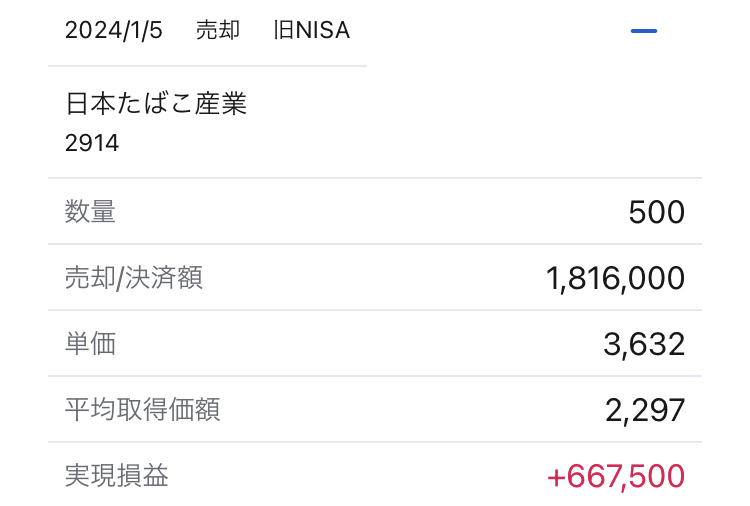Click the 数量 row showing 500 shares
The image size is (750, 506).
[375, 211]
